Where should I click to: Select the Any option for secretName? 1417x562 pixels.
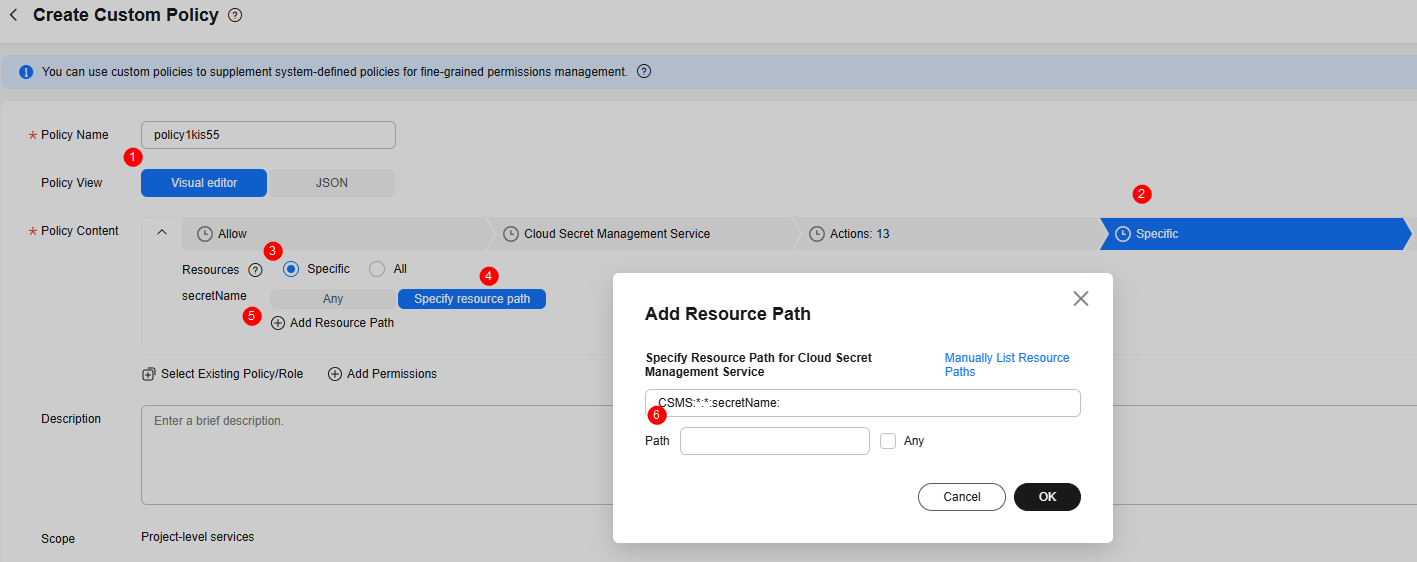[x=333, y=299]
